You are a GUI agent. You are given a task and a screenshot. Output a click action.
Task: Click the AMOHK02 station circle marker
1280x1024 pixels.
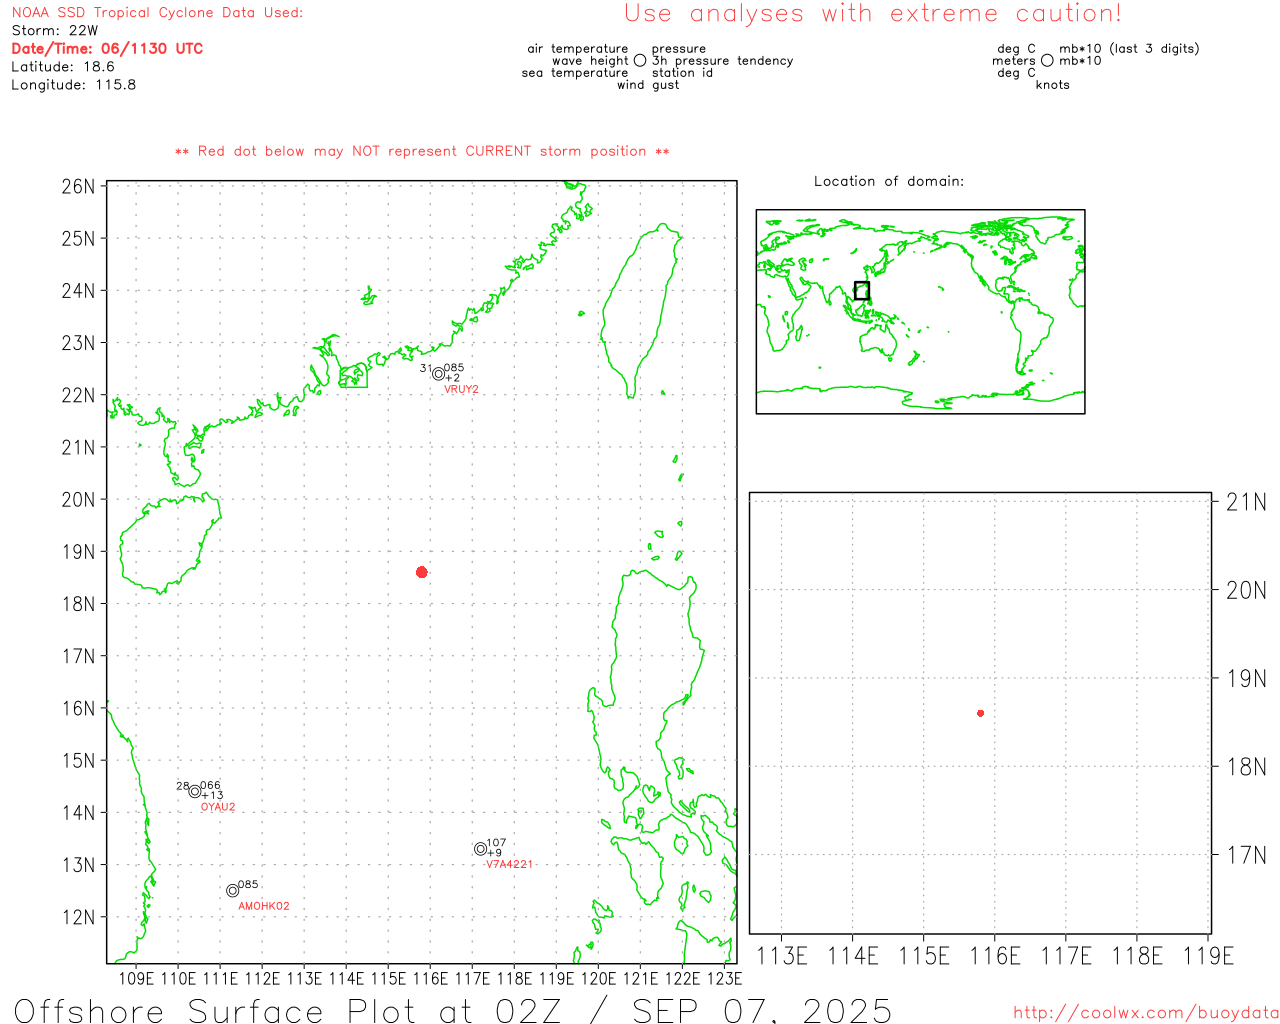click(233, 890)
